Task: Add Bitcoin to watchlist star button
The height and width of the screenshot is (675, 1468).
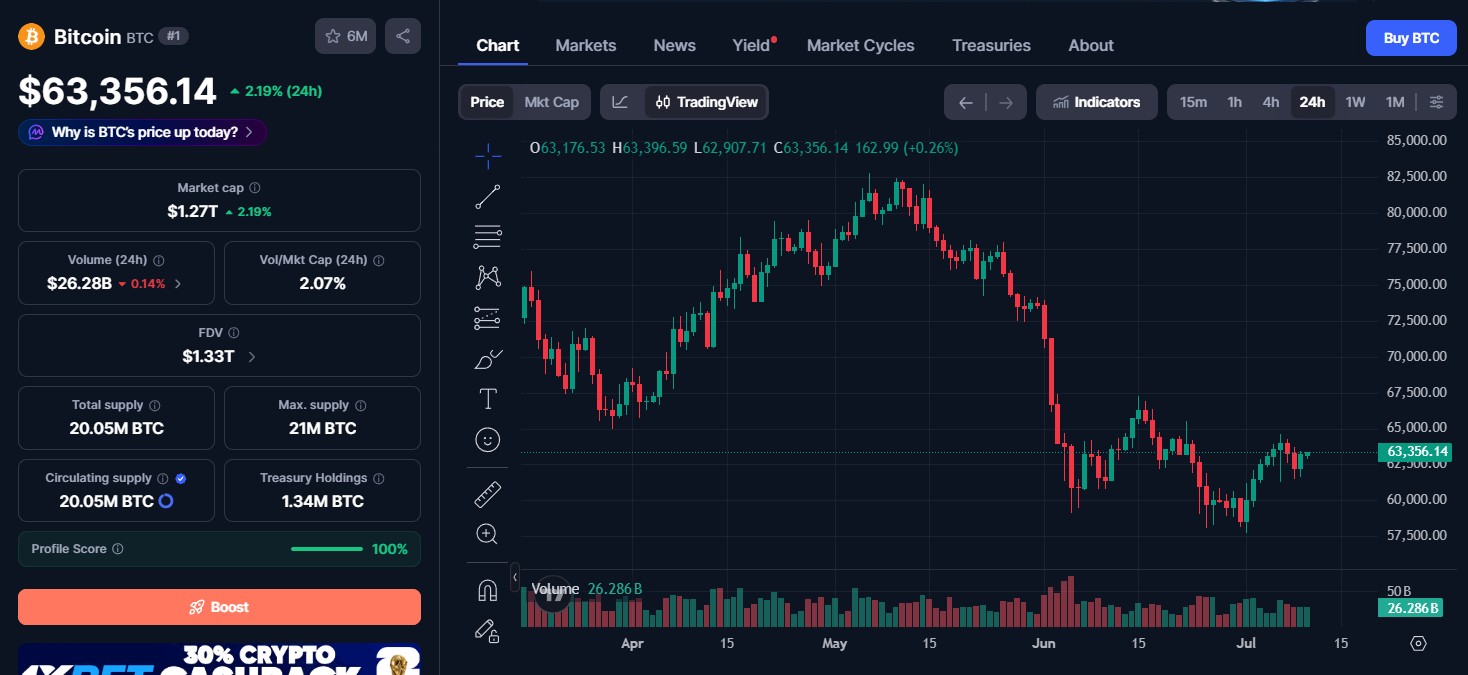Action: pyautogui.click(x=346, y=36)
